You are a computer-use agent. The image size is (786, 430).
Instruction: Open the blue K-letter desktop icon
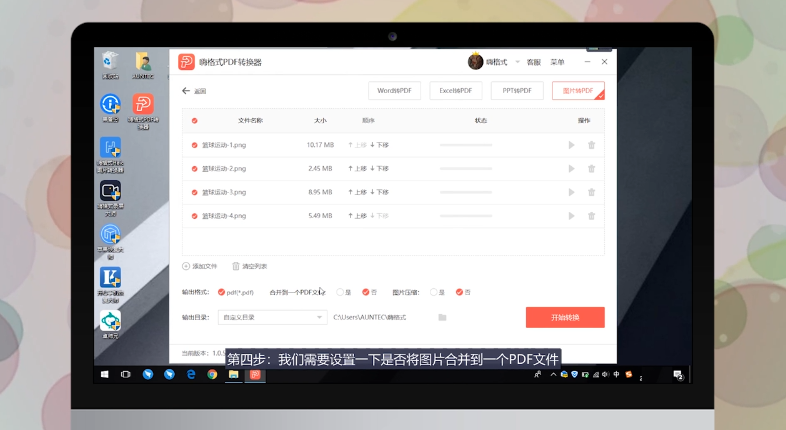click(110, 285)
